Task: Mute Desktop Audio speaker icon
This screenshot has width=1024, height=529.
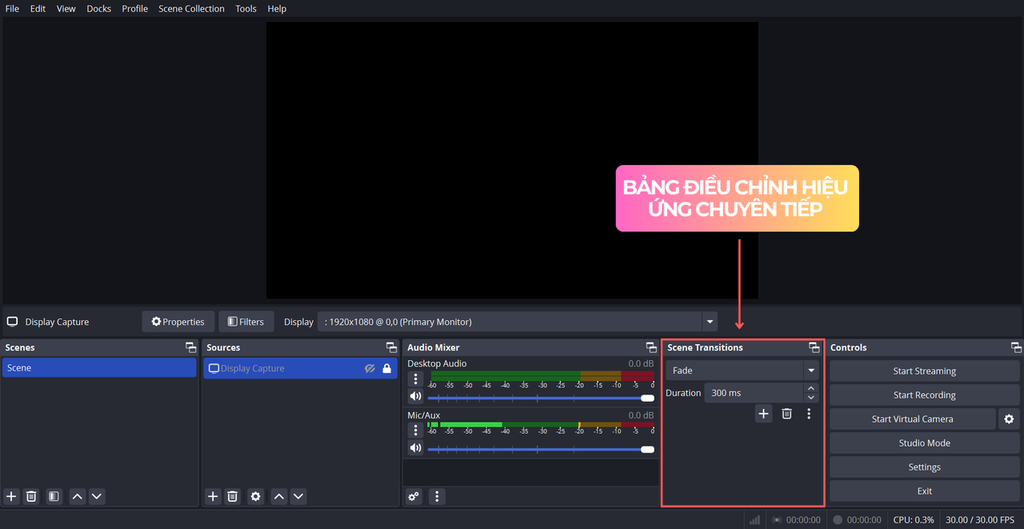Action: 415,396
